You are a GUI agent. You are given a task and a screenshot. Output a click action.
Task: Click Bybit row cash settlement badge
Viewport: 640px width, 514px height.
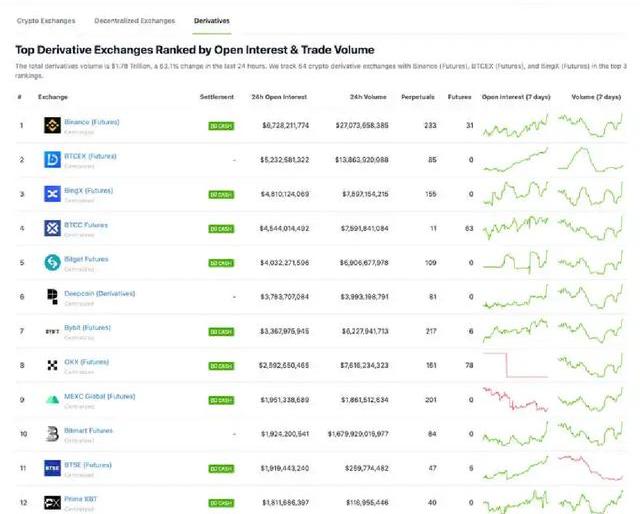point(221,332)
